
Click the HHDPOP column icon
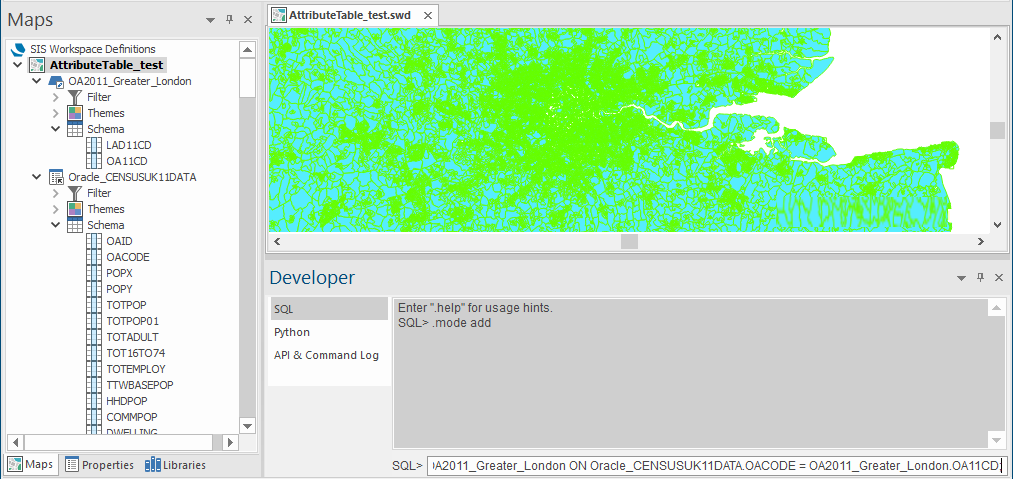click(x=94, y=401)
